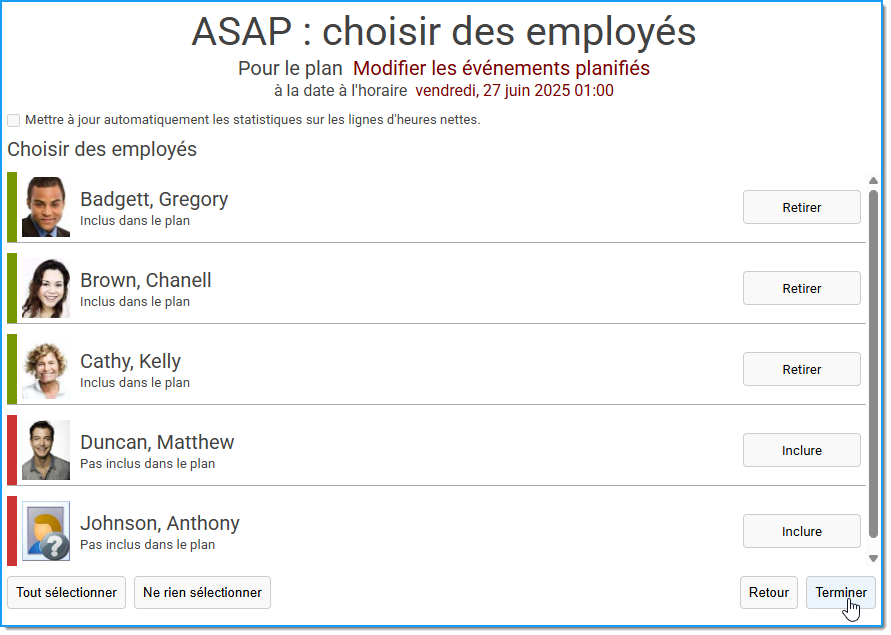Image resolution: width=891 pixels, height=635 pixels.
Task: Click the Tout sélectionner button
Action: pos(66,592)
